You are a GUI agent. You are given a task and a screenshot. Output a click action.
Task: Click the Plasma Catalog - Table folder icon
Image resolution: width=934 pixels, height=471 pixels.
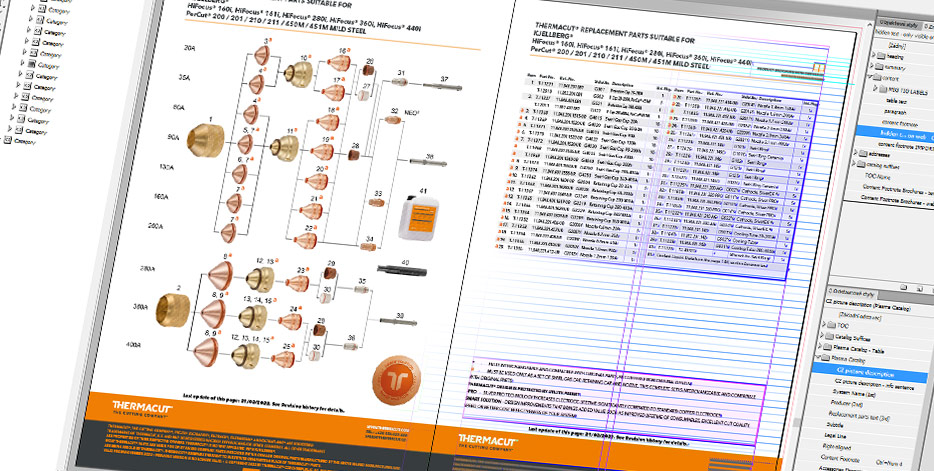(x=827, y=347)
